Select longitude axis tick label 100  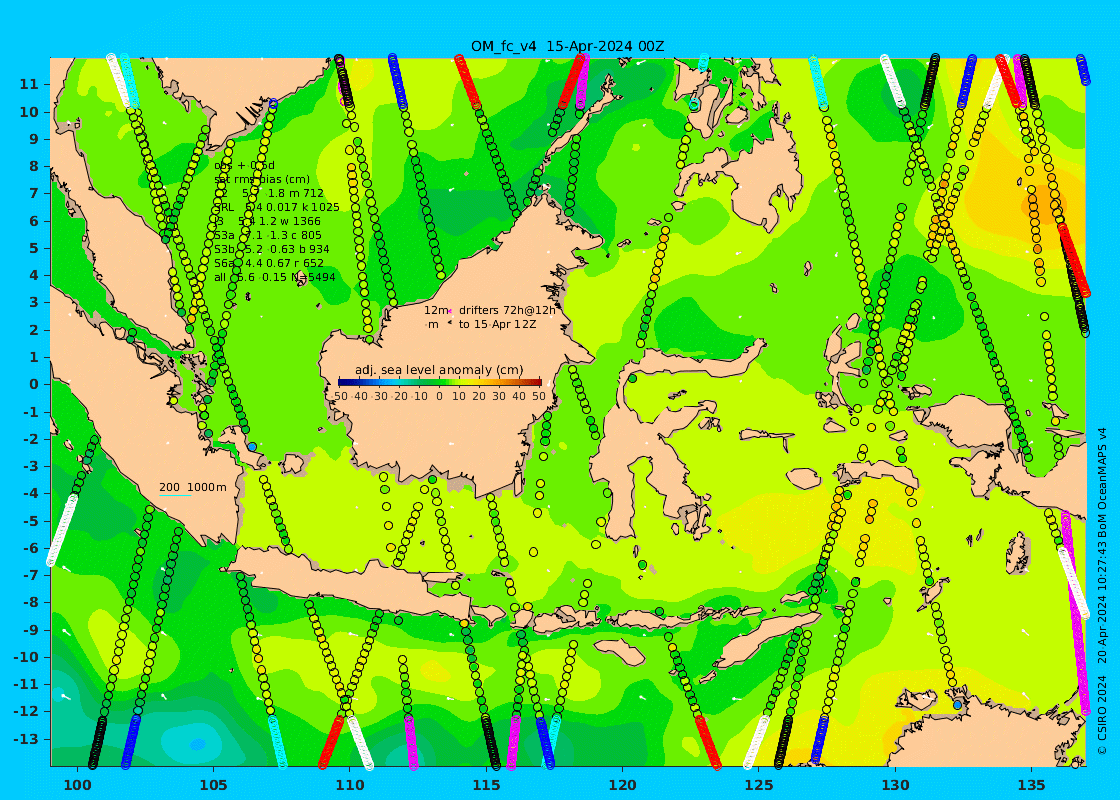[x=77, y=786]
